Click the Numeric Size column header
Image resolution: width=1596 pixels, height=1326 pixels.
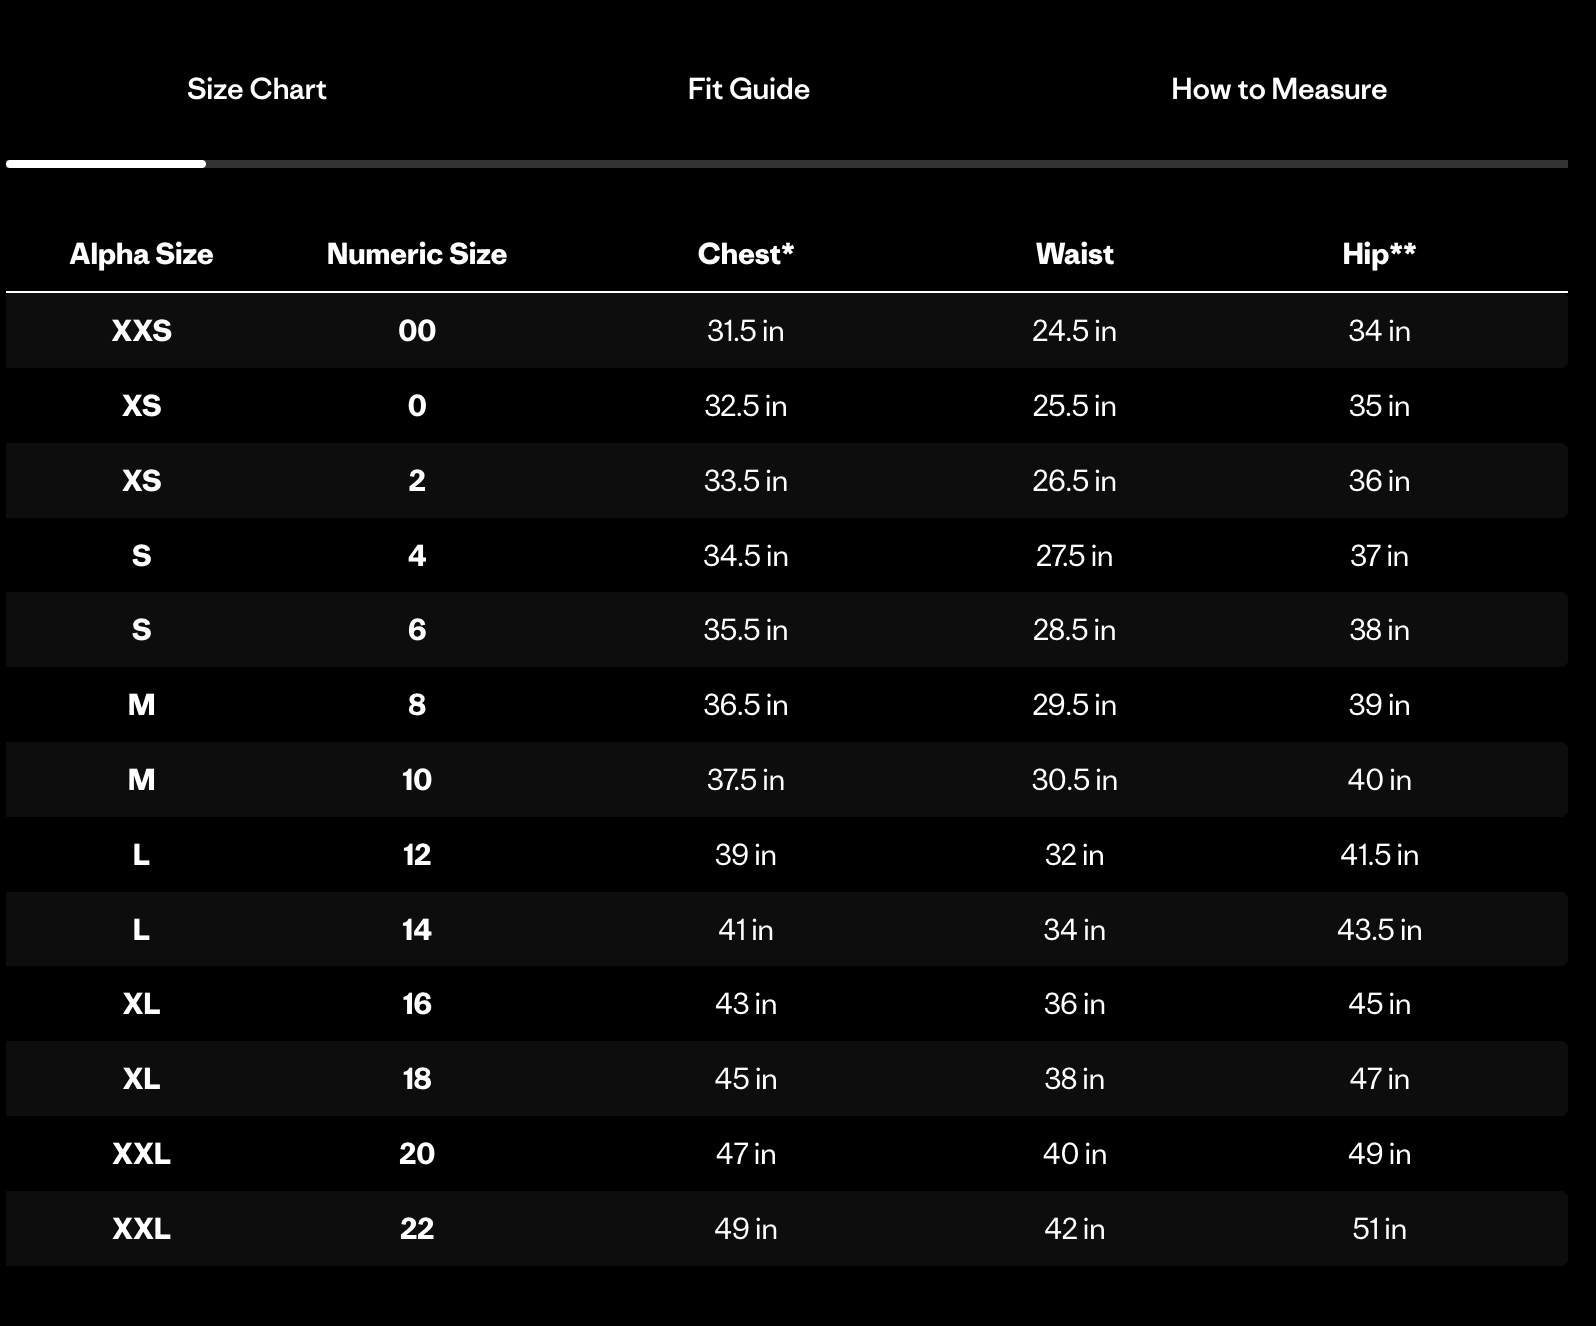click(416, 254)
